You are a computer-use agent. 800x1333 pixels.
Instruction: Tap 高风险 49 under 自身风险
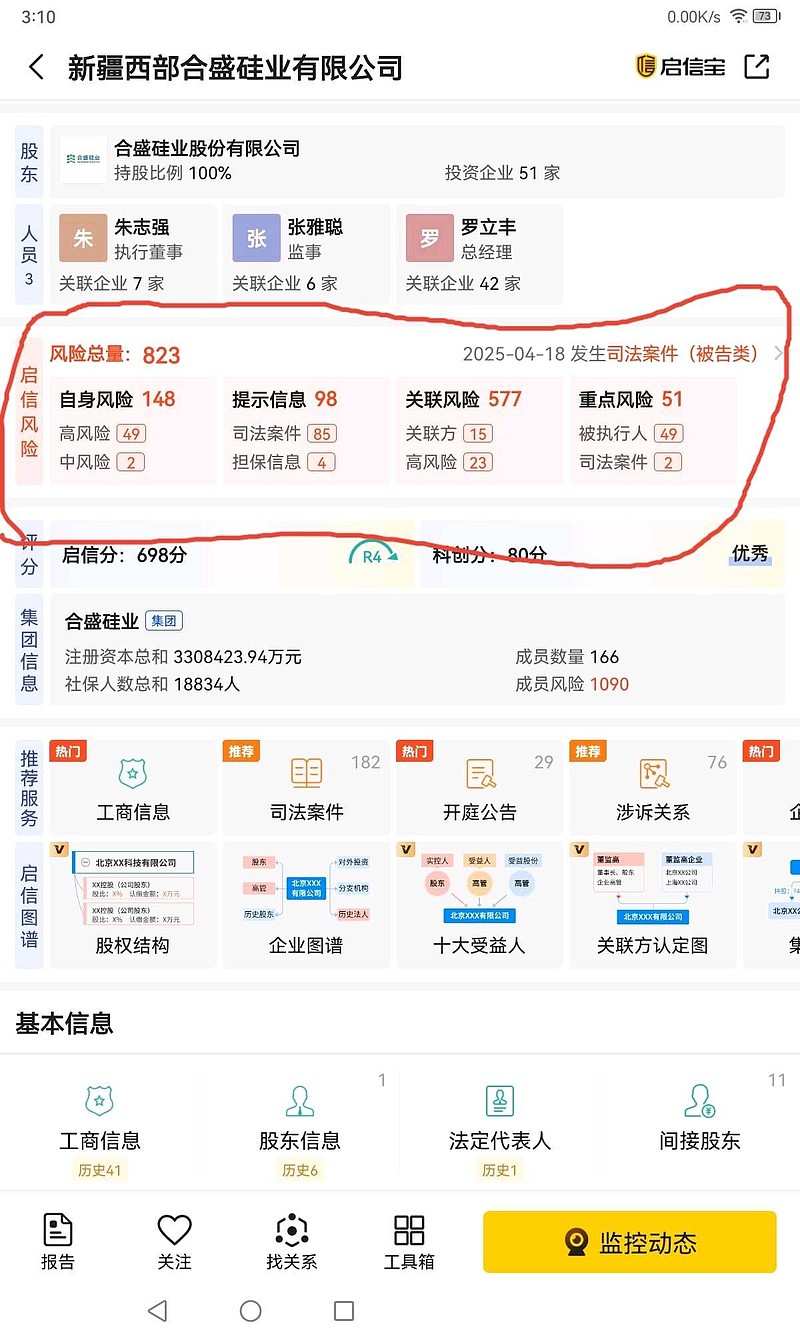(102, 434)
